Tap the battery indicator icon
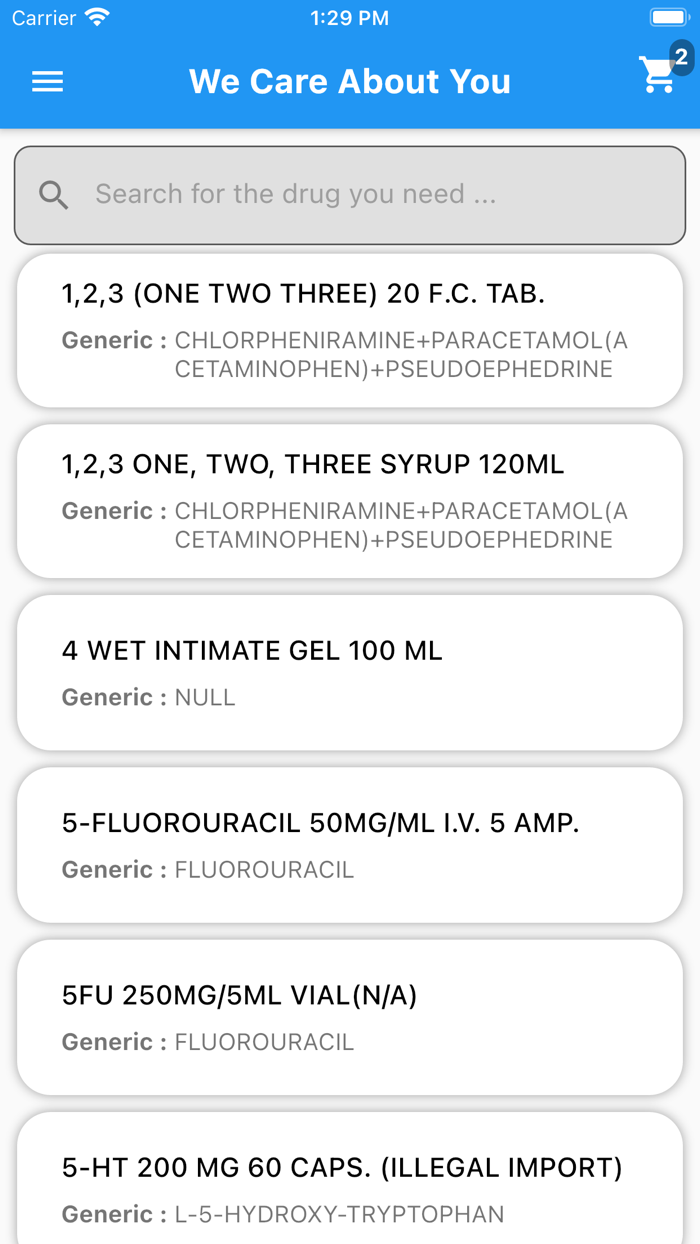The image size is (700, 1244). 668,18
